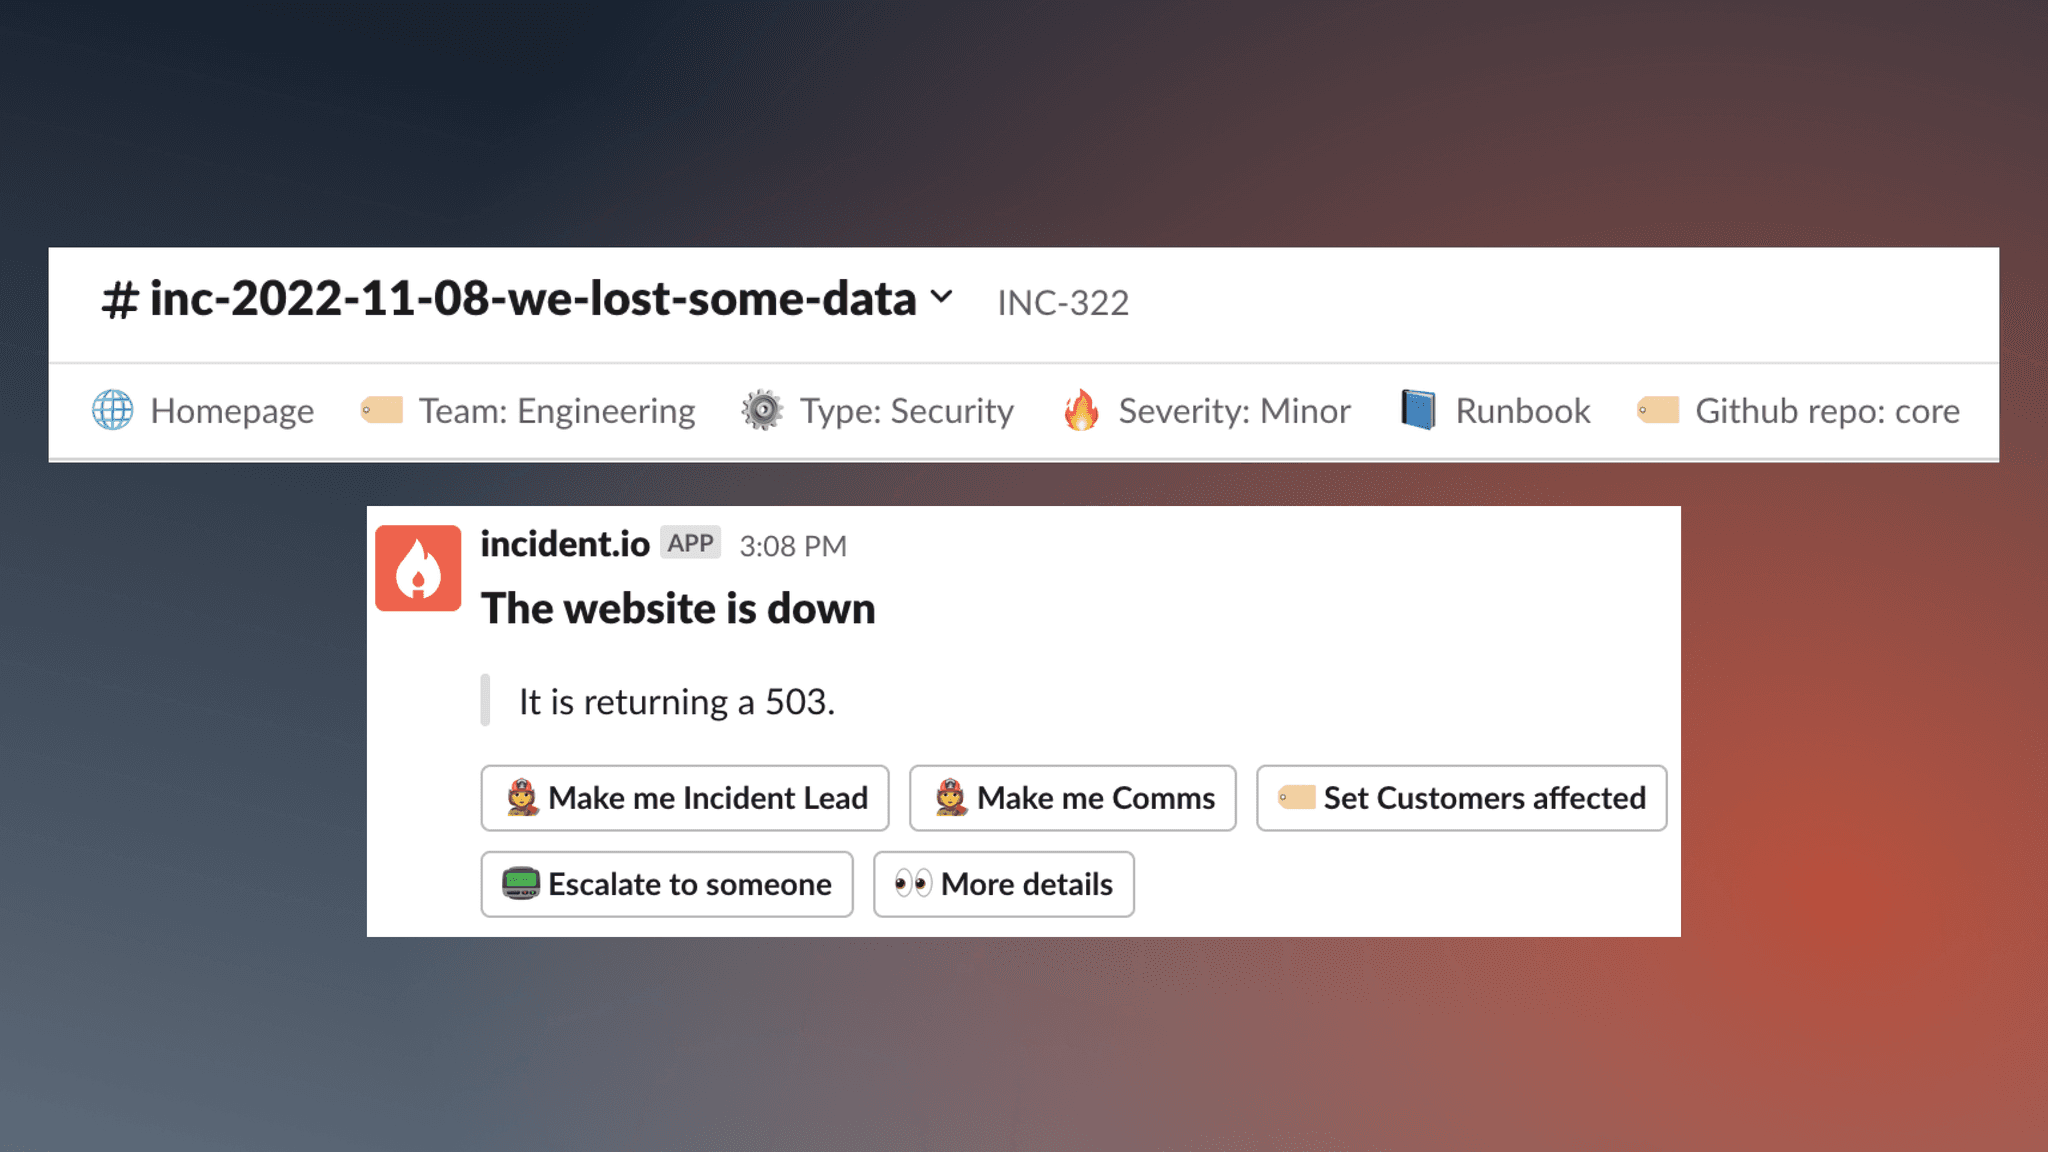Expand the channel name dropdown chevron
2048x1152 pixels.
pos(941,297)
